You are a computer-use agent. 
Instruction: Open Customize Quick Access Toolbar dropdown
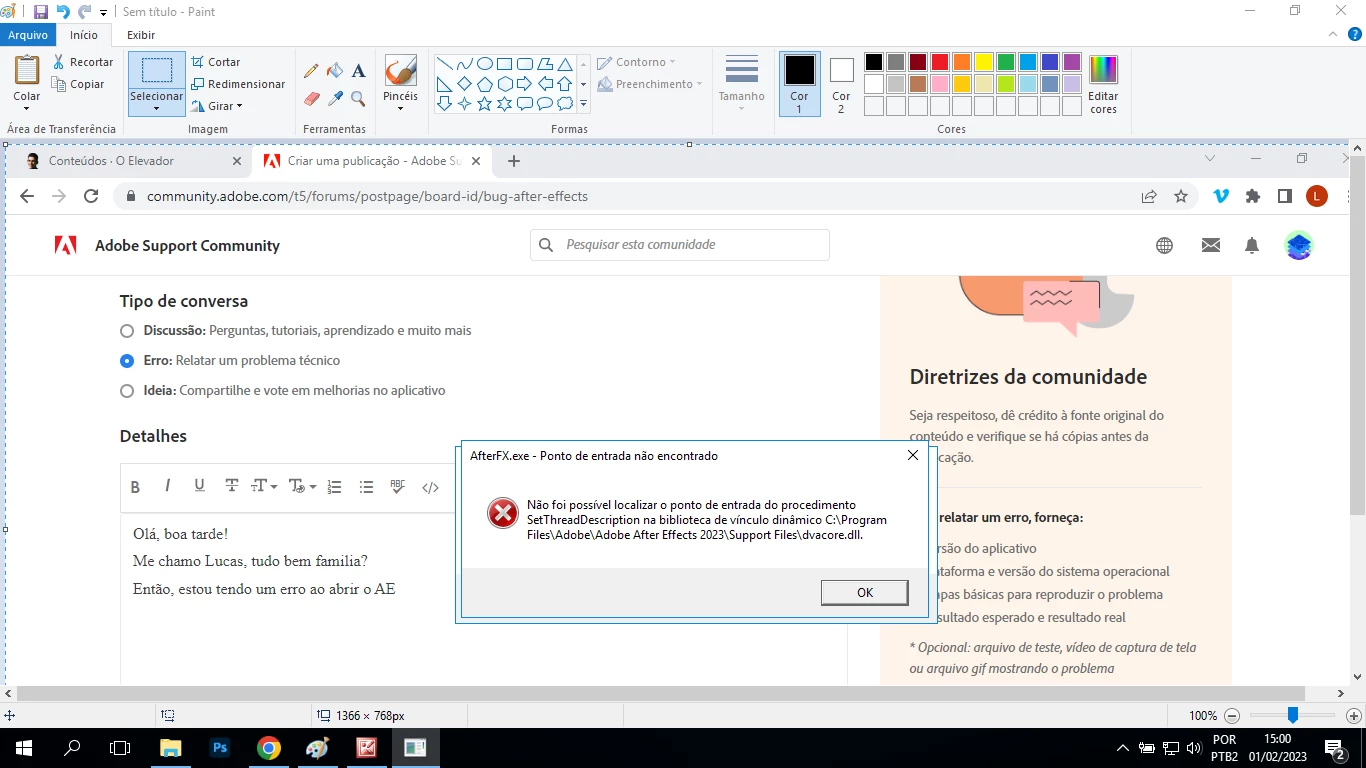point(104,13)
